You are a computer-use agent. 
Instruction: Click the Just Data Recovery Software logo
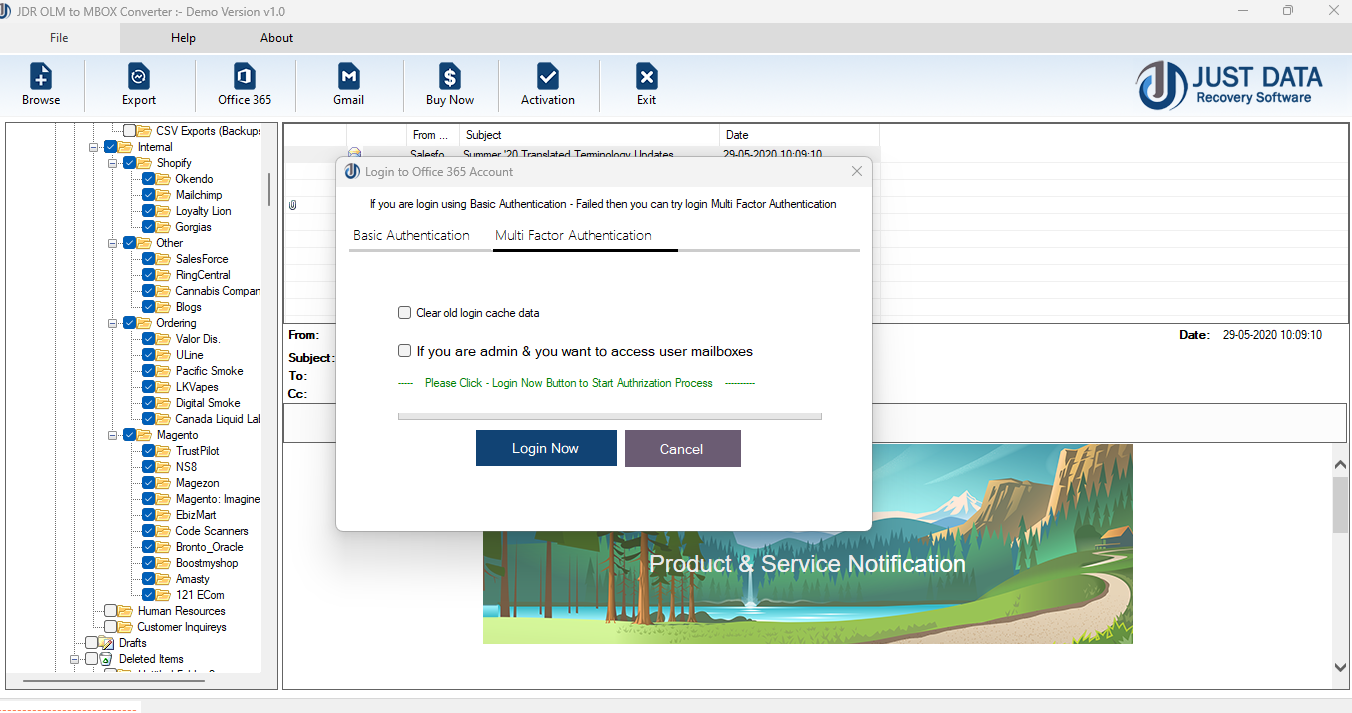pyautogui.click(x=1230, y=86)
